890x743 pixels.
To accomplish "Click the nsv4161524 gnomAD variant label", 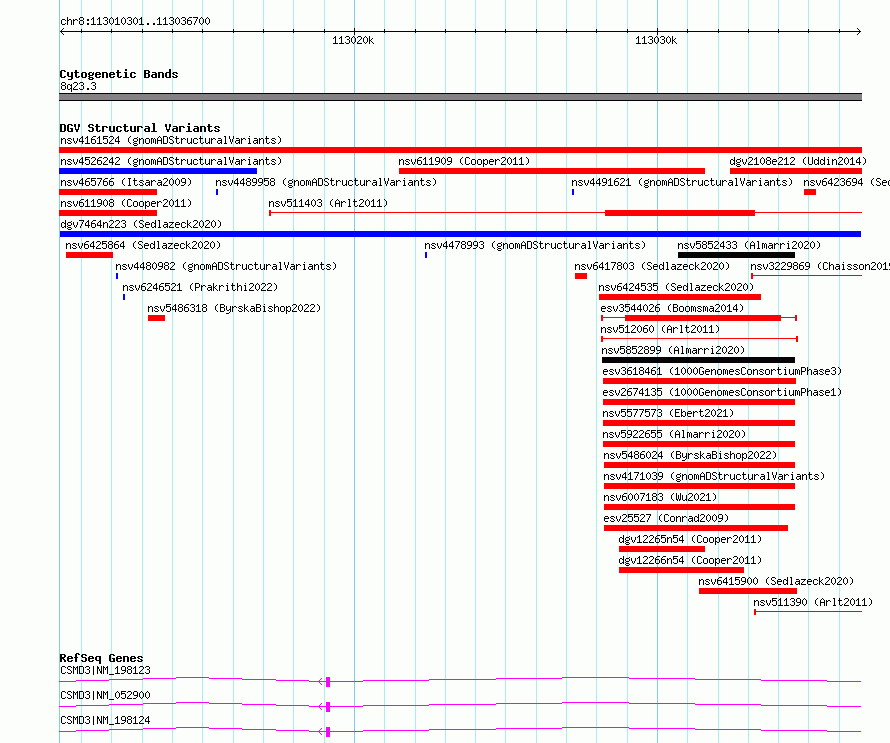I will tap(171, 140).
